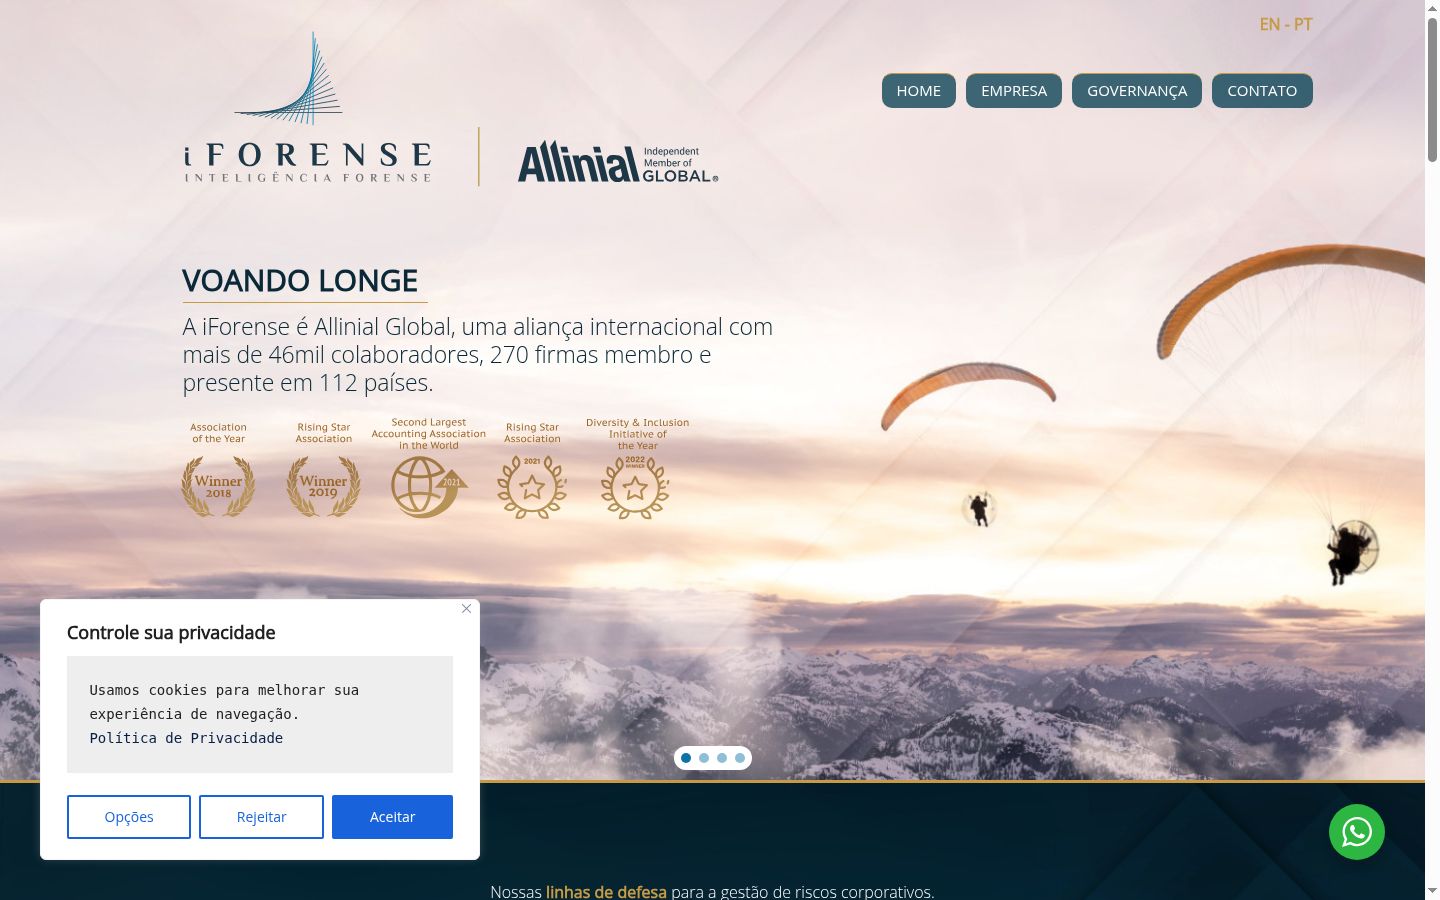Select the second carousel slide dot
This screenshot has width=1440, height=900.
704,758
